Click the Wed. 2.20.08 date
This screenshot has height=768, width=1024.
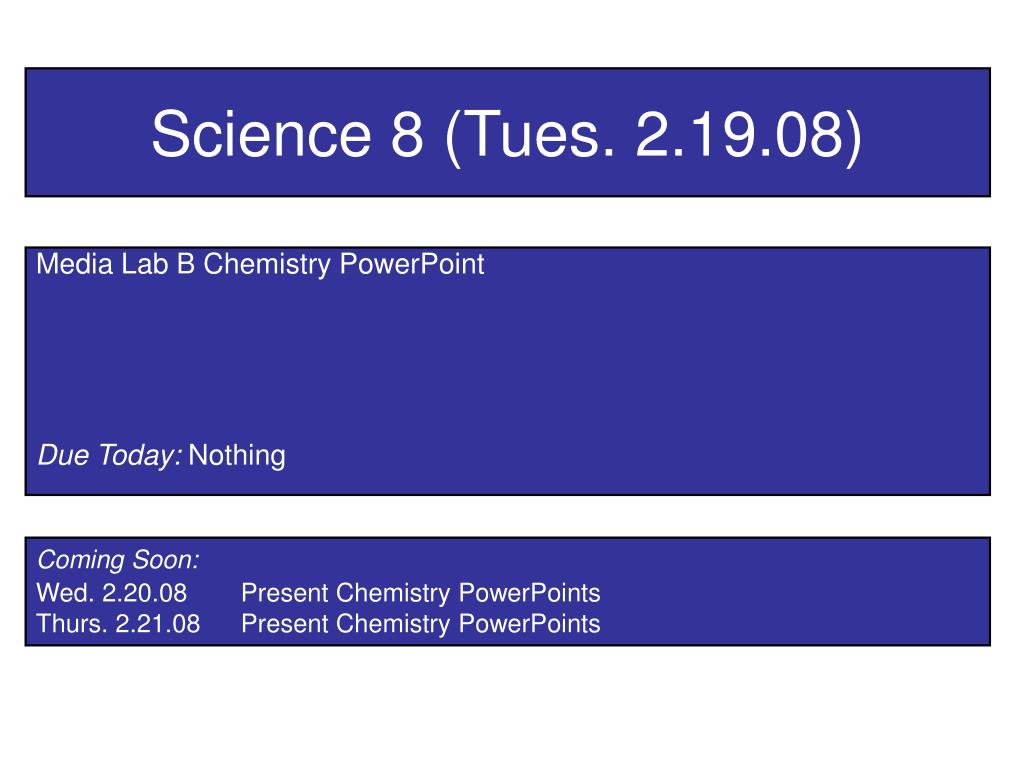point(112,593)
